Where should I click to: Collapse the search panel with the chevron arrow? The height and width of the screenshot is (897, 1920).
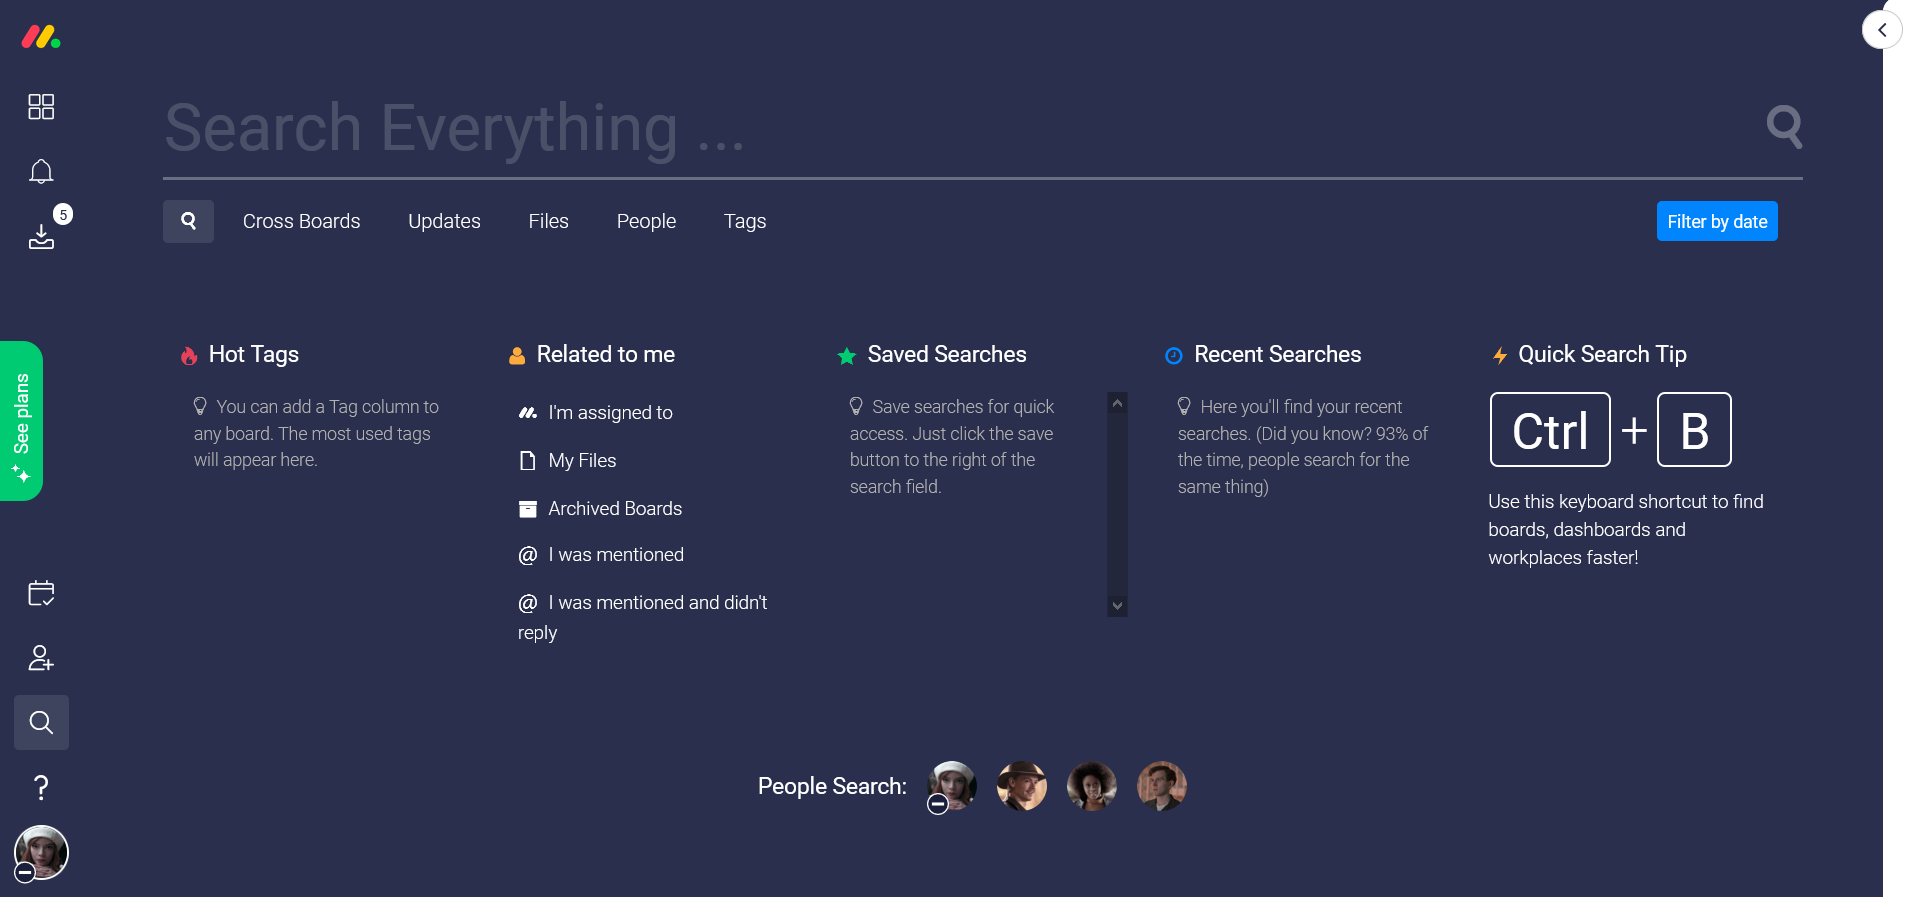point(1882,30)
